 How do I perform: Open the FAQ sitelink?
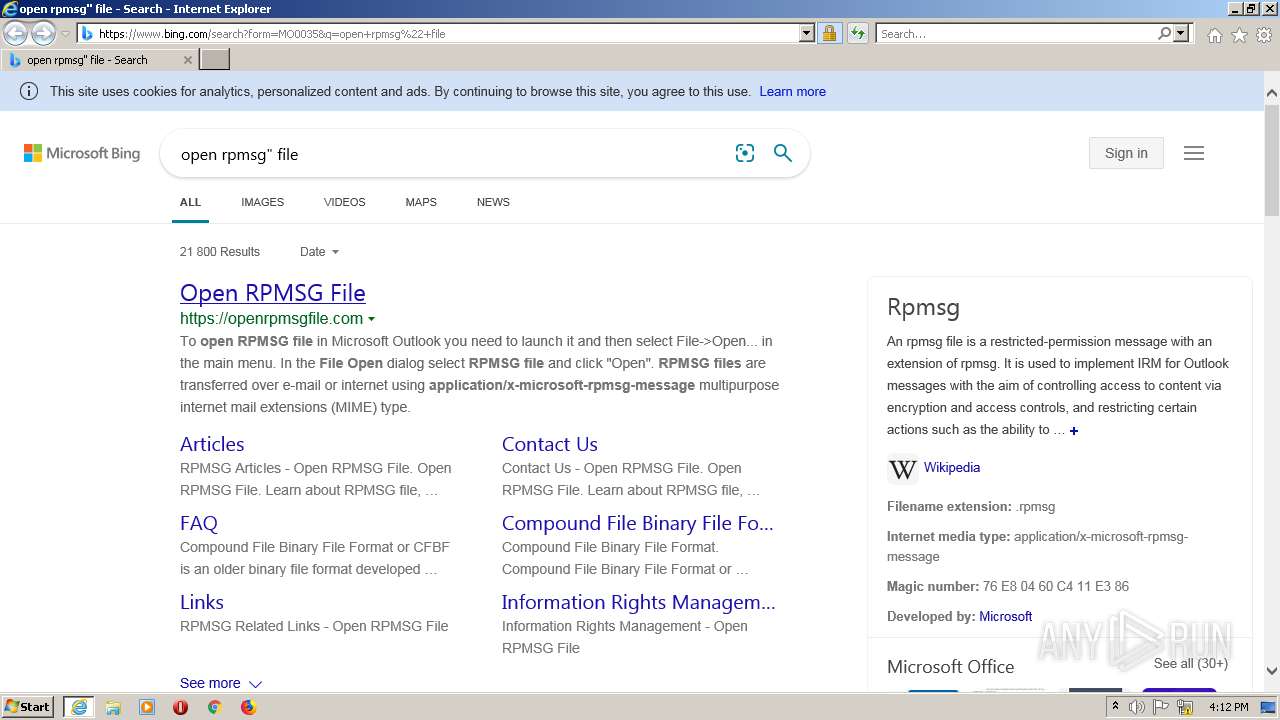click(x=199, y=523)
